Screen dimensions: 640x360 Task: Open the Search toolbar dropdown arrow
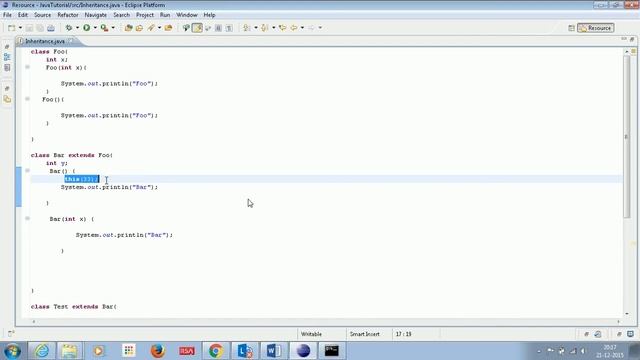point(159,28)
